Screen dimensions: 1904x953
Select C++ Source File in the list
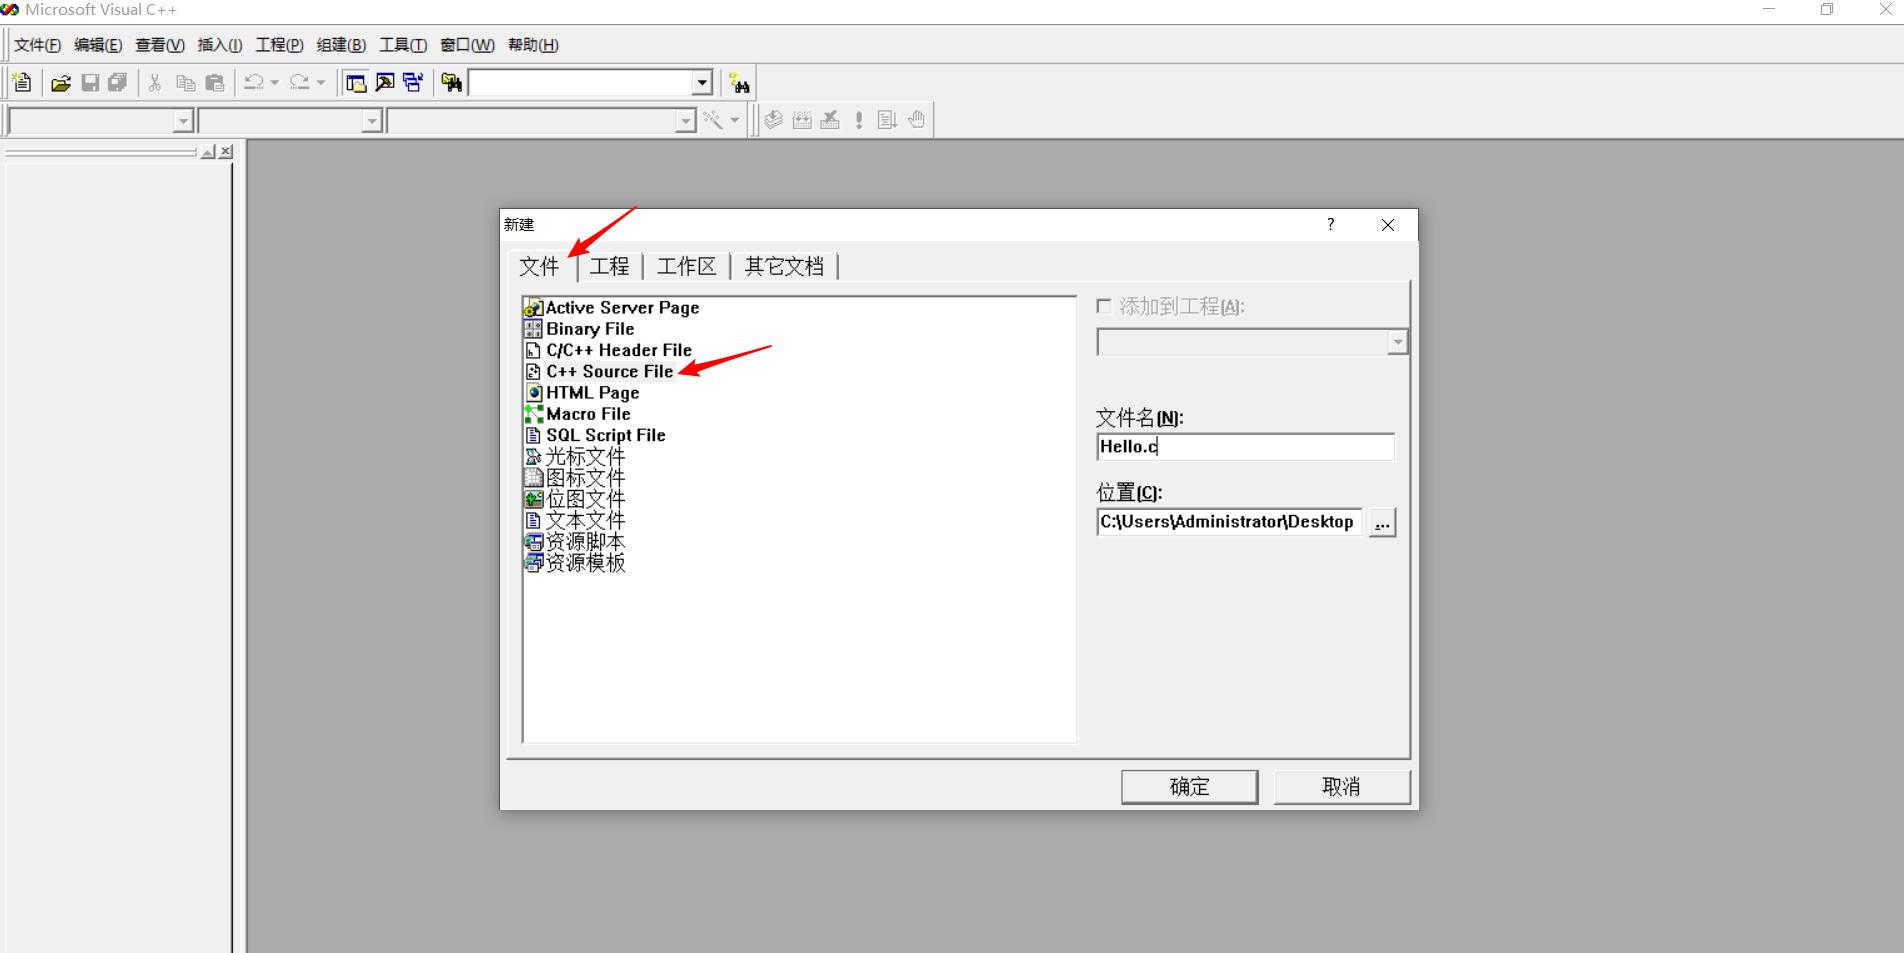click(x=608, y=371)
